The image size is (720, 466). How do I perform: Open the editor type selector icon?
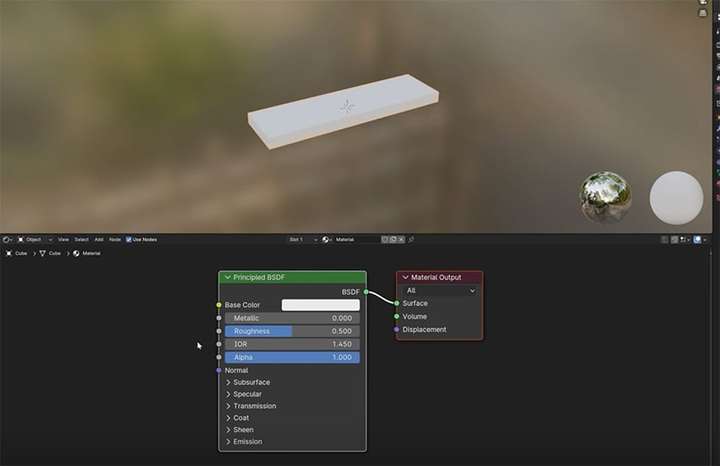[6, 240]
